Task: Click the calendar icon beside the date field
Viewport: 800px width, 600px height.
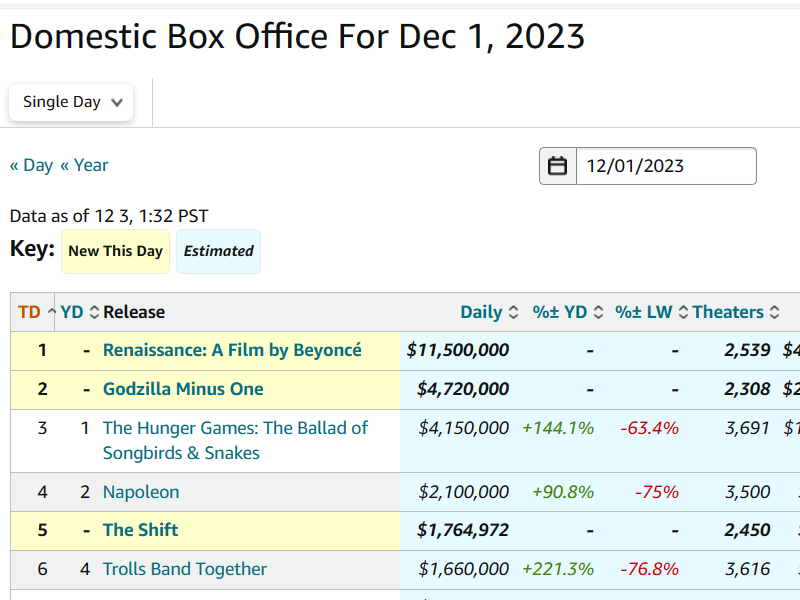Action: 558,166
